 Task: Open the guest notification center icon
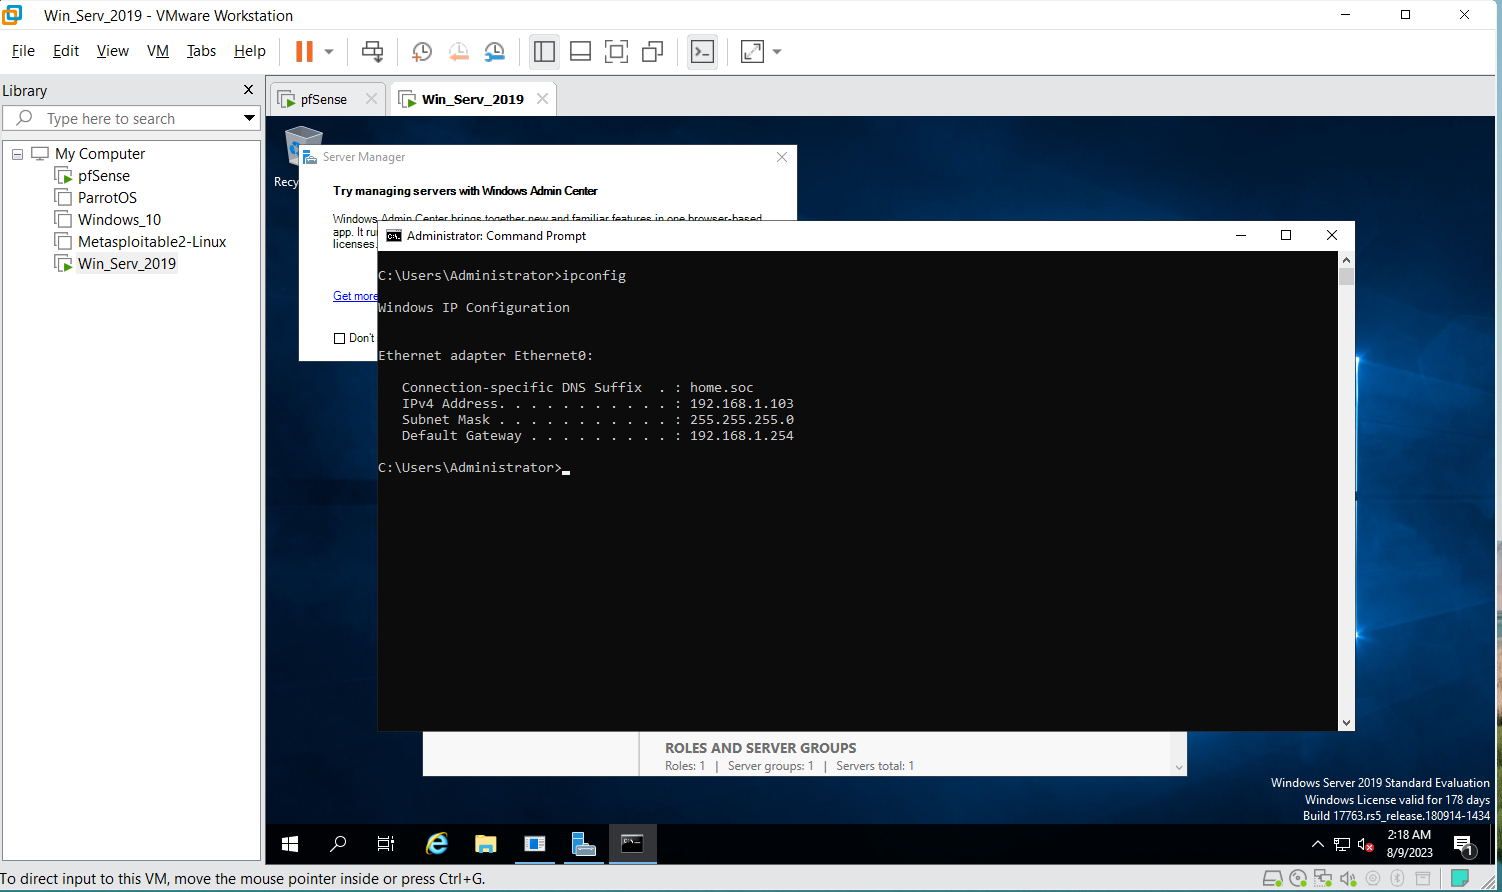coord(1463,845)
